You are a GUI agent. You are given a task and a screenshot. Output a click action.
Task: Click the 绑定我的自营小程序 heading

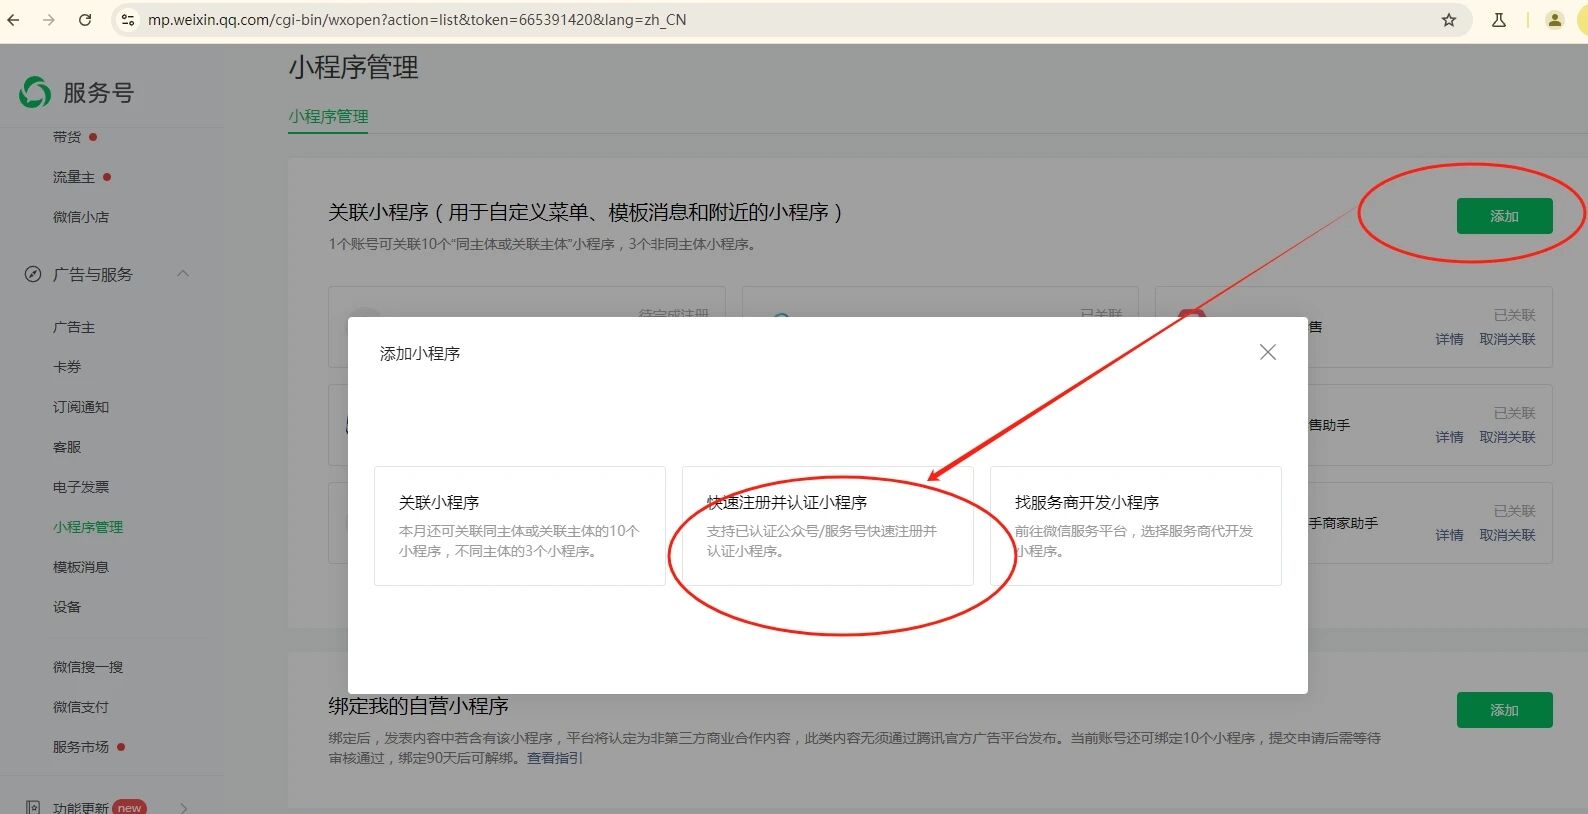click(x=418, y=706)
